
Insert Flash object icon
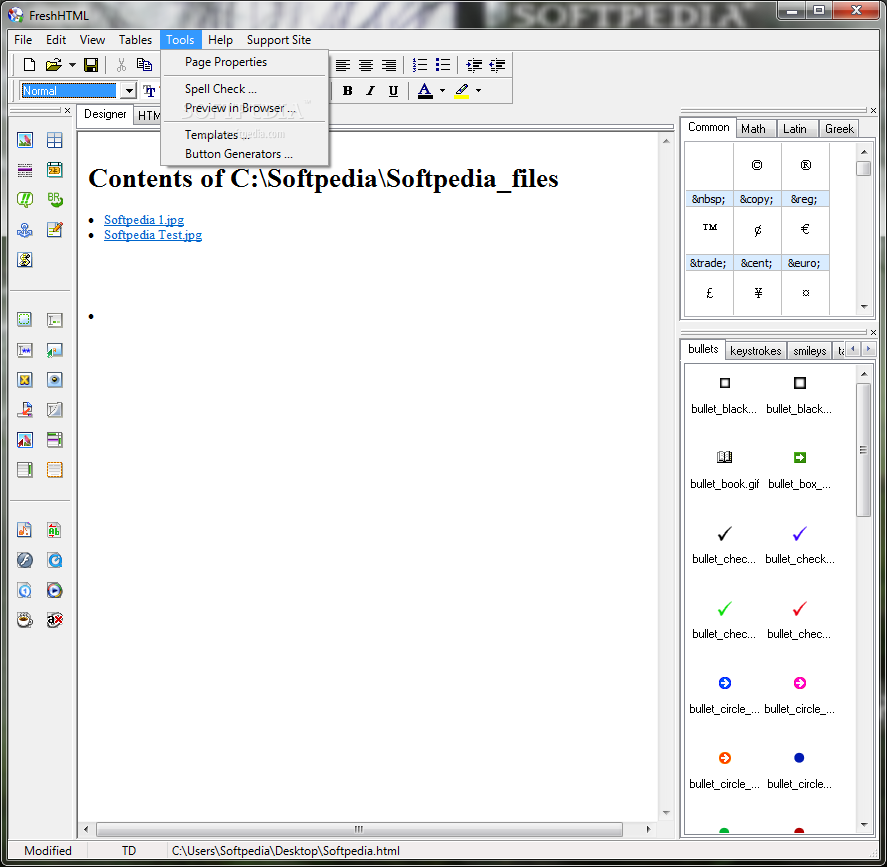[25, 560]
